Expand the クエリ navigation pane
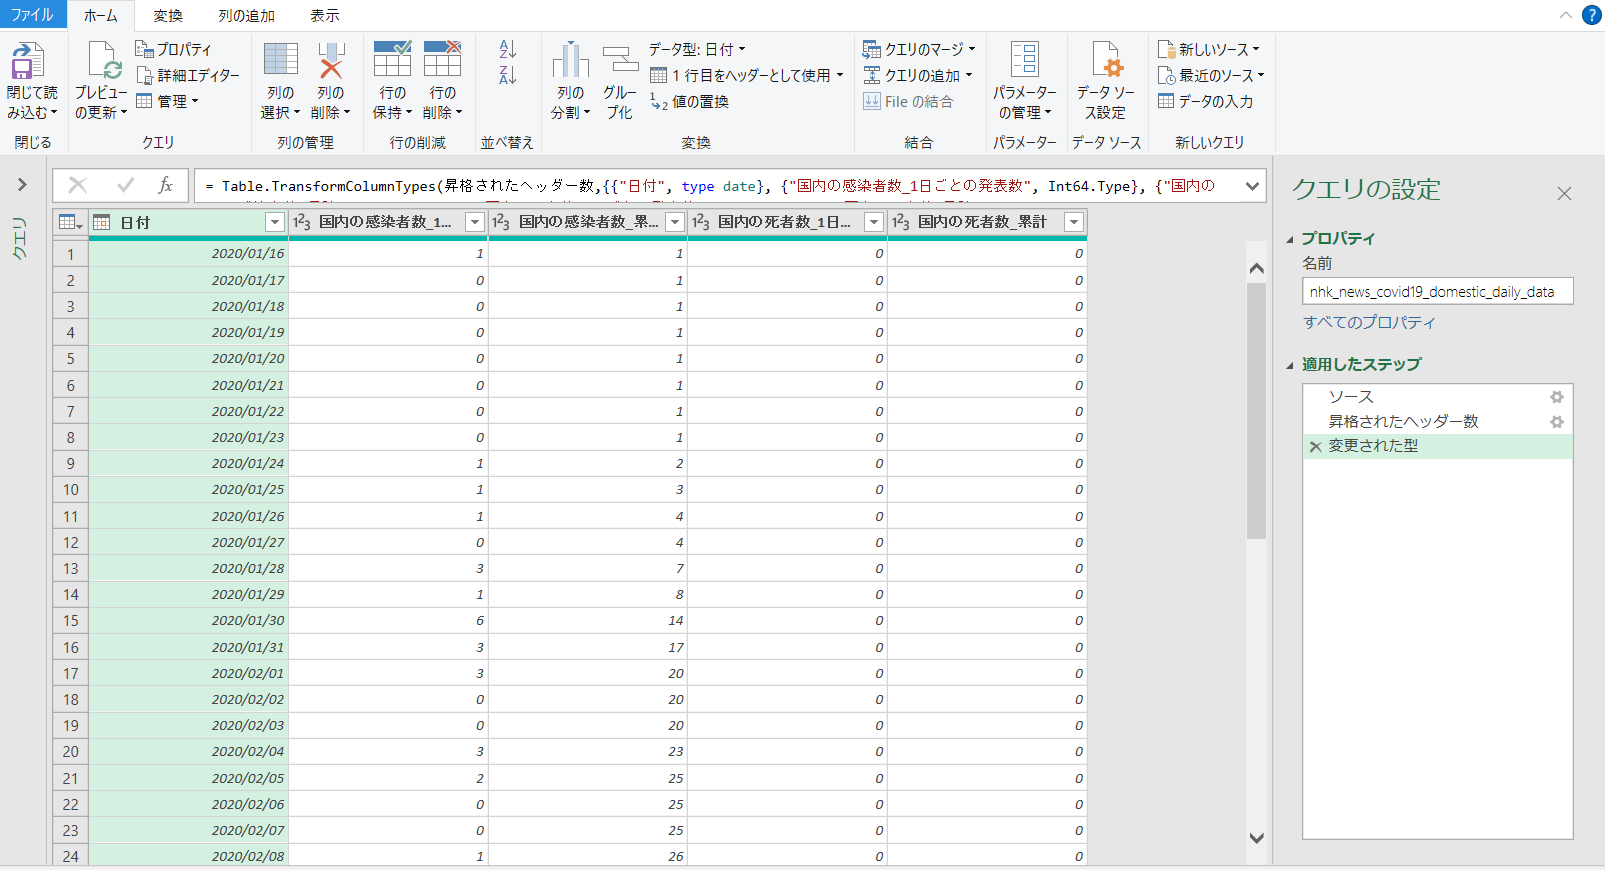The height and width of the screenshot is (870, 1605). (x=22, y=185)
